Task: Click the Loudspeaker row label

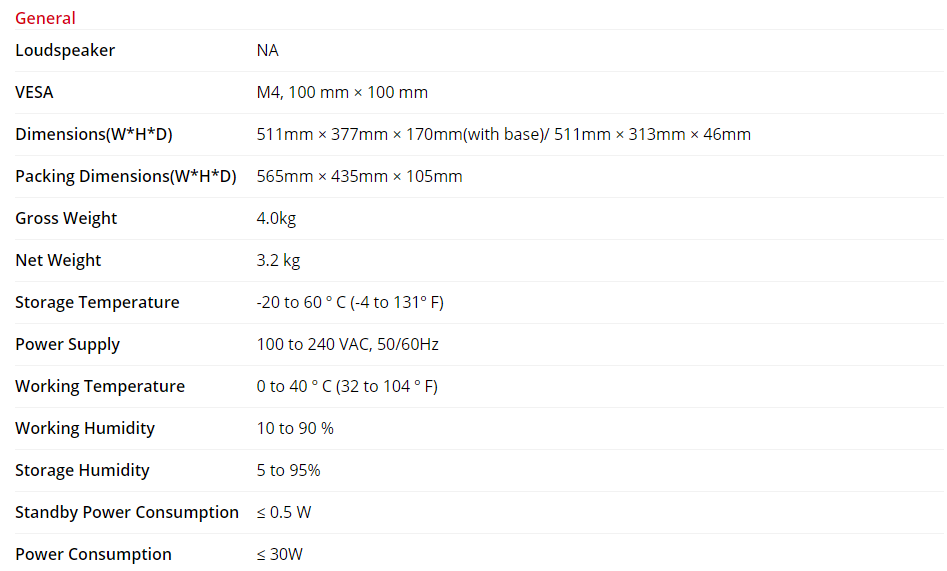Action: (65, 50)
